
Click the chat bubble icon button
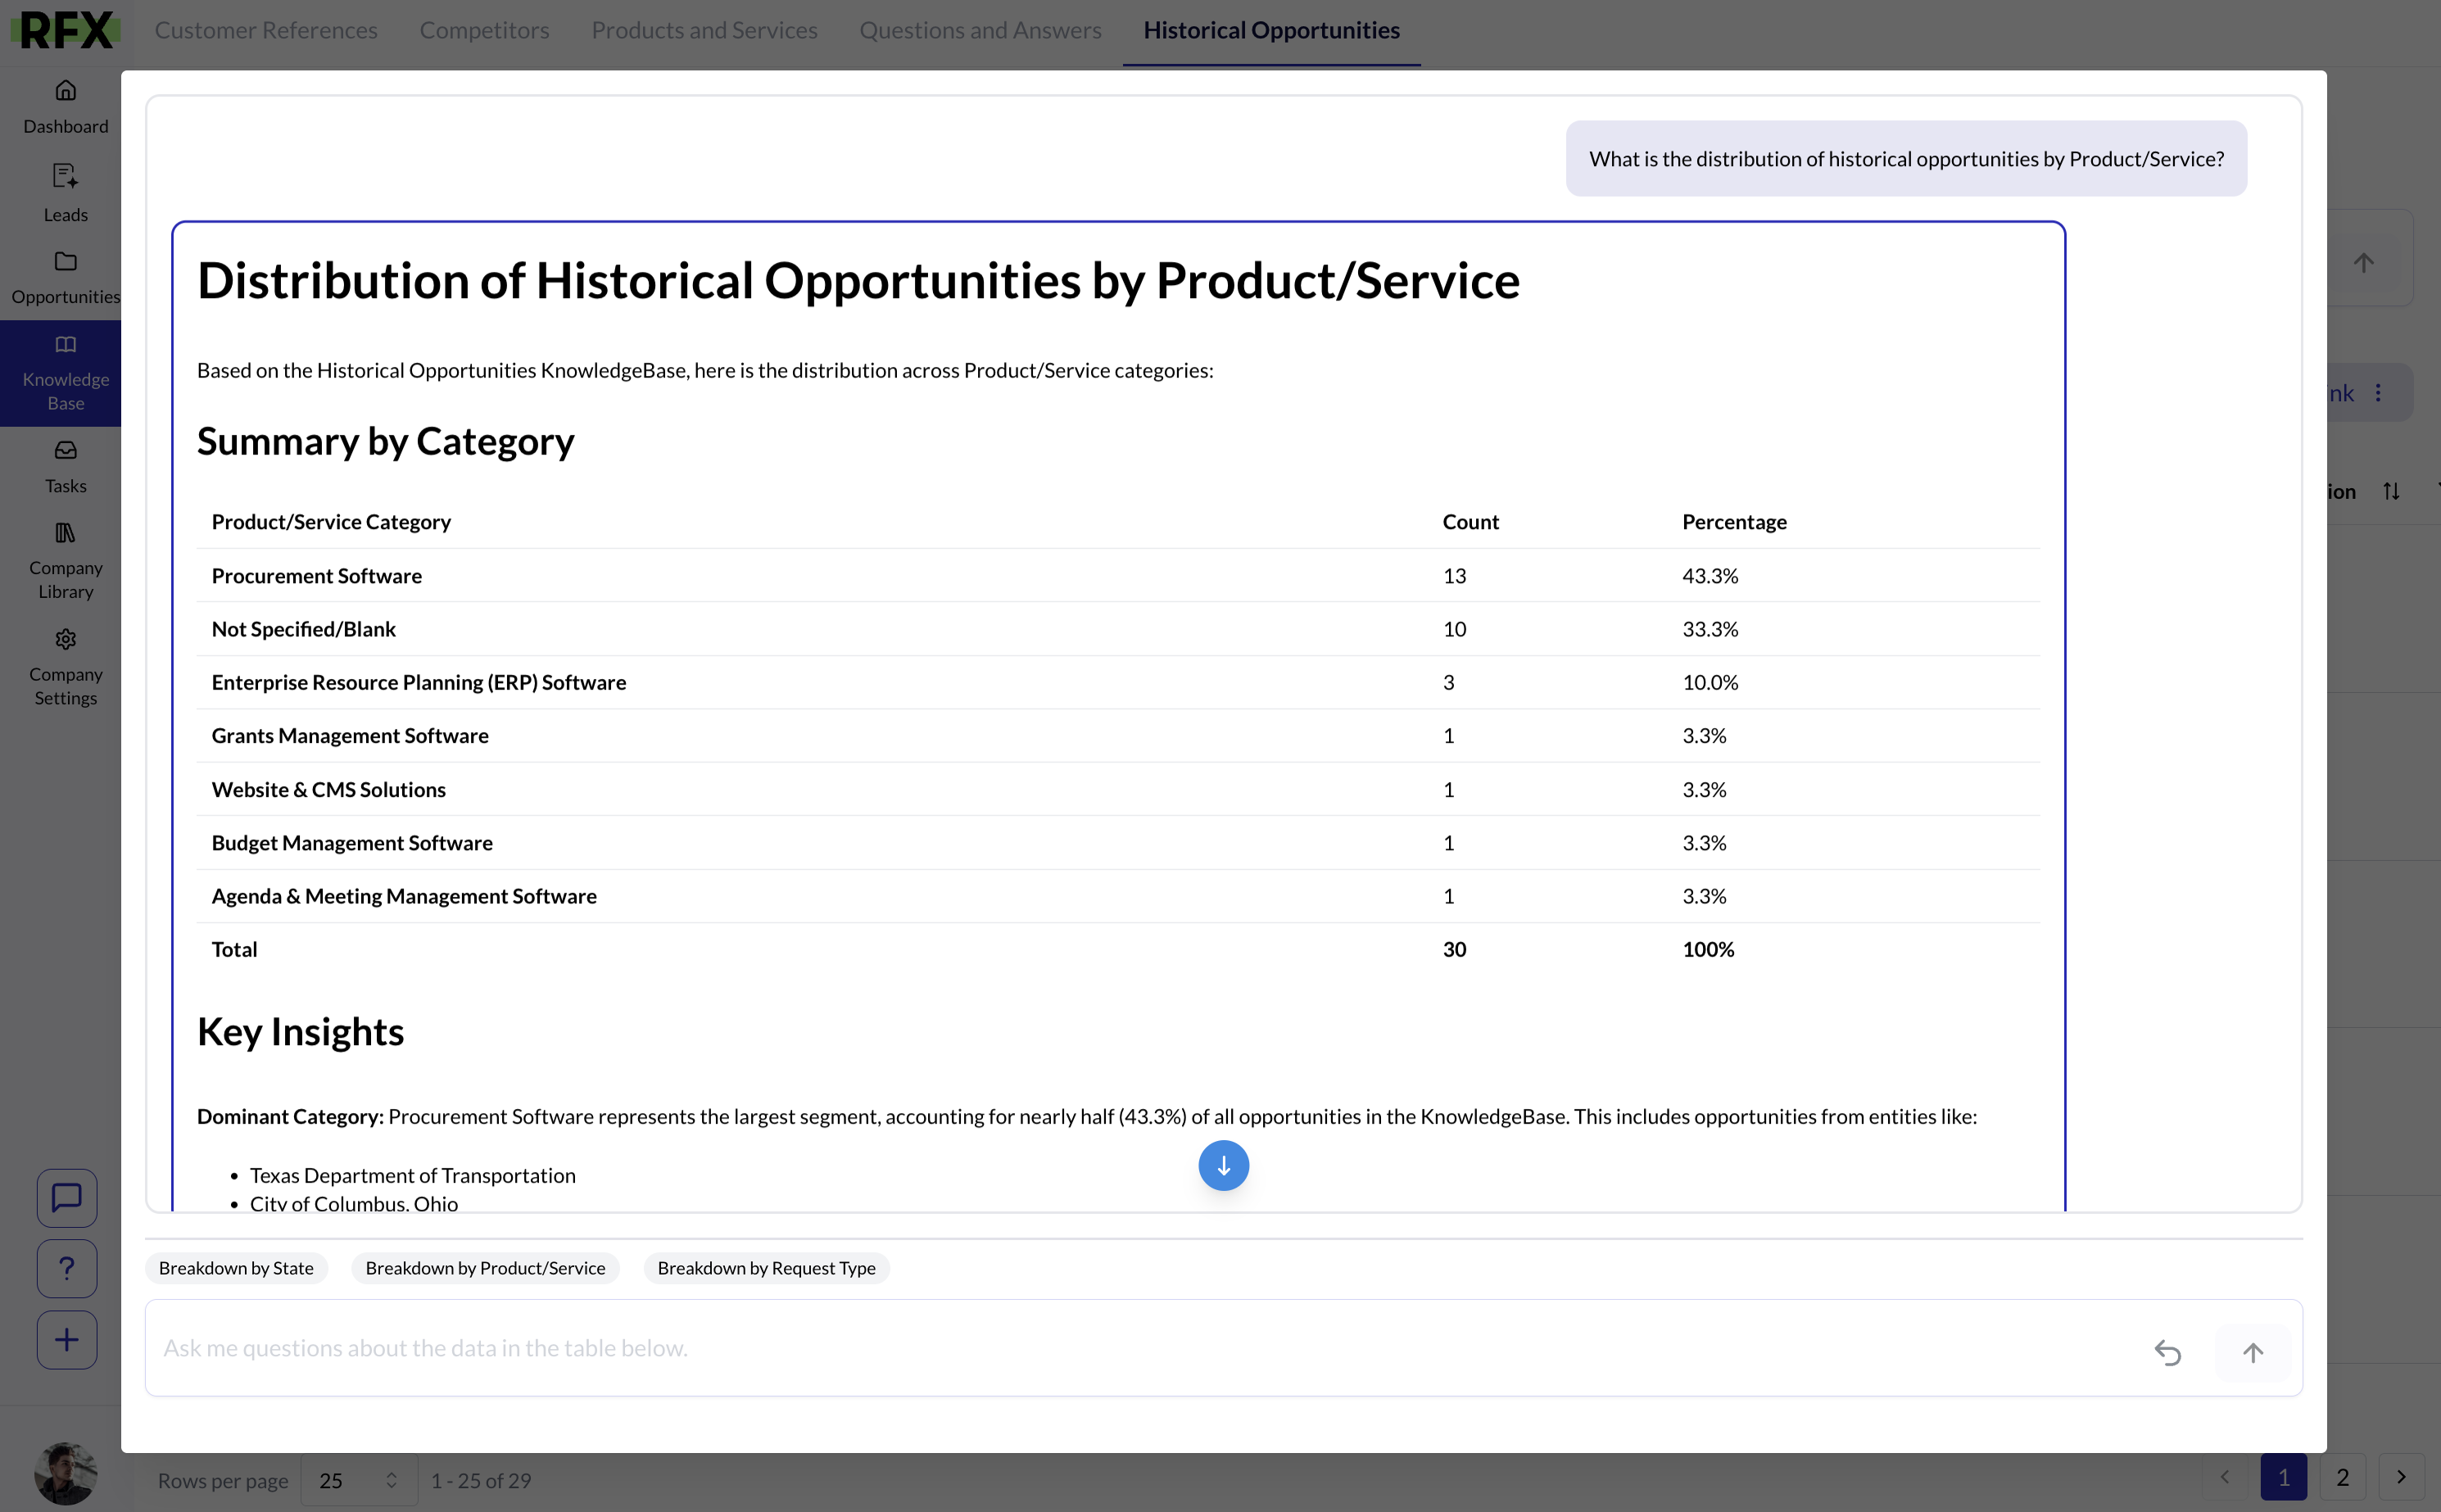pos(67,1197)
